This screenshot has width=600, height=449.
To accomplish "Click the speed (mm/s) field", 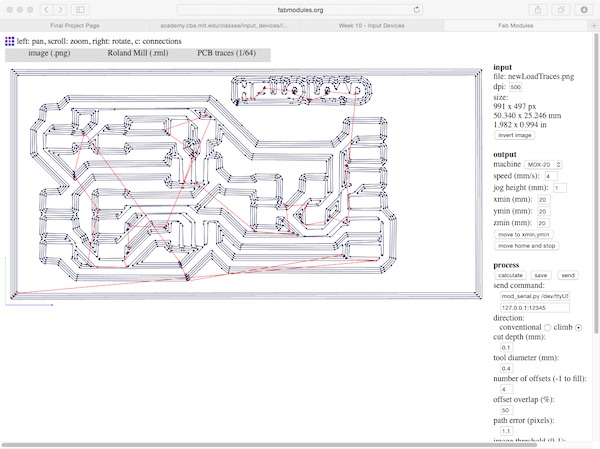I will tap(551, 176).
